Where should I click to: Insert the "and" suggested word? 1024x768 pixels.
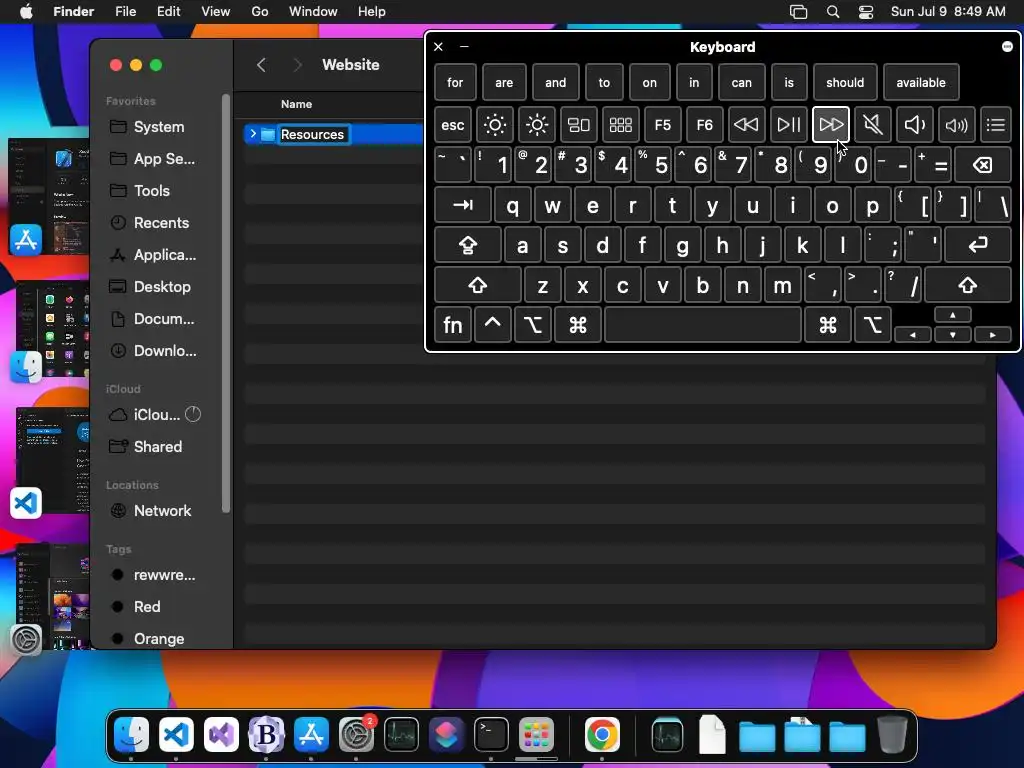click(x=555, y=82)
